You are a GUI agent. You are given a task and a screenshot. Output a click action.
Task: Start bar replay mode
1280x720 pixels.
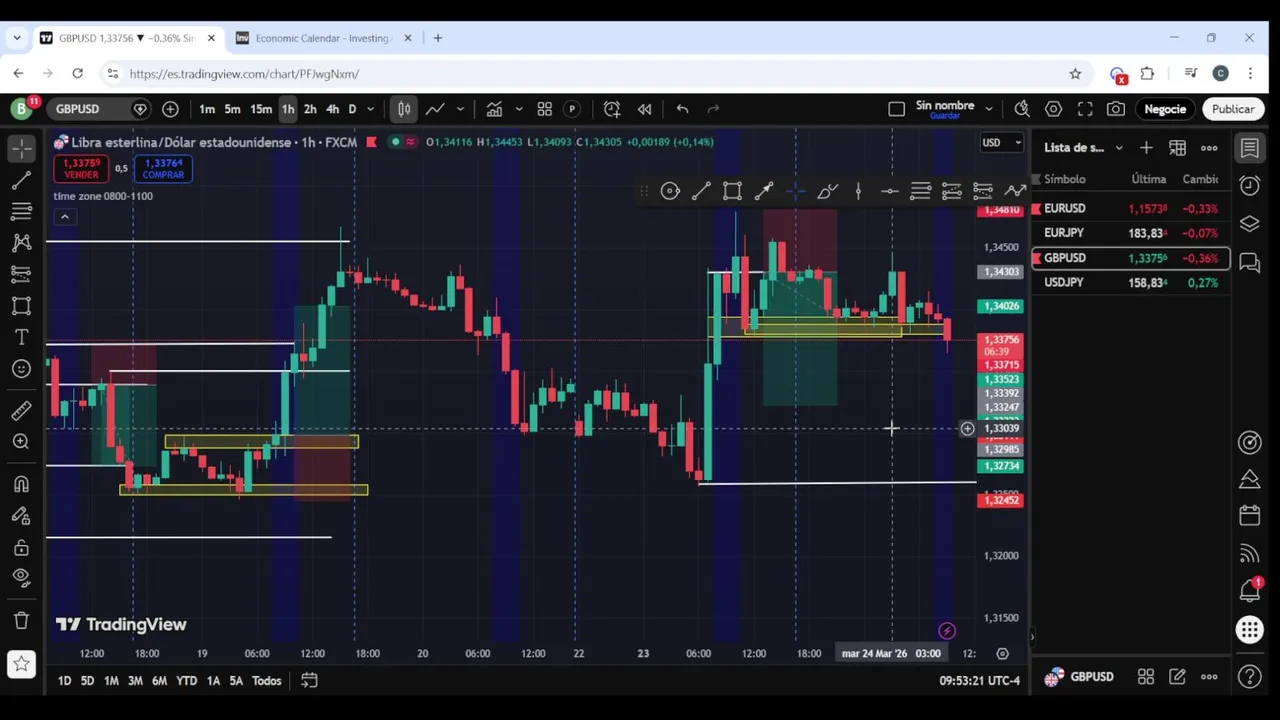[645, 109]
